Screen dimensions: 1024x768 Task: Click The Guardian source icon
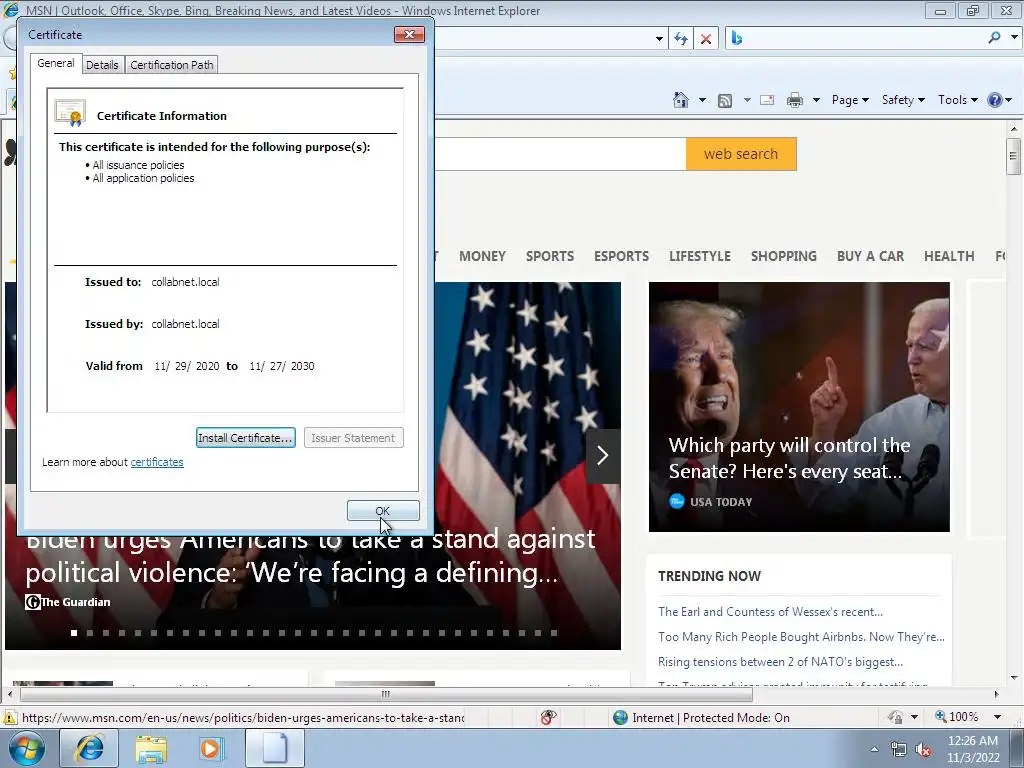pyautogui.click(x=33, y=601)
